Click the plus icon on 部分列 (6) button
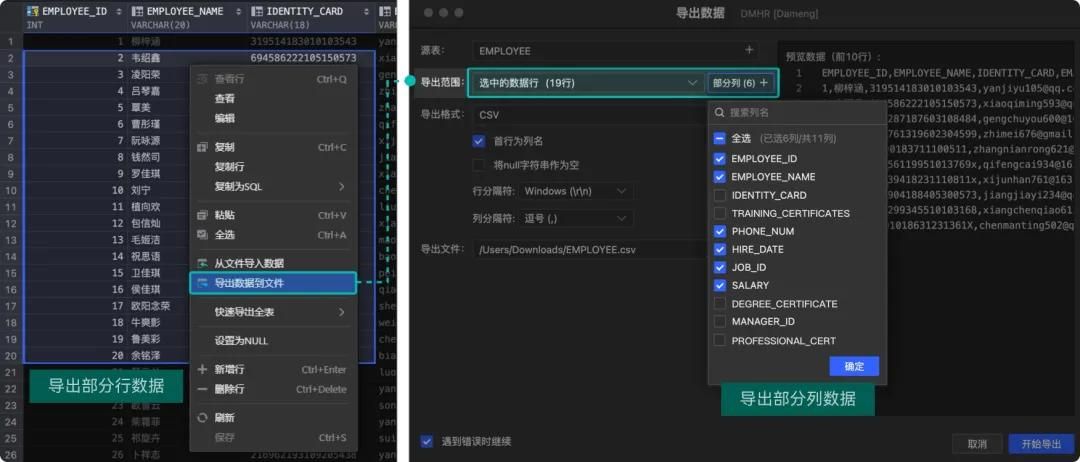This screenshot has height=462, width=1080. (764, 83)
